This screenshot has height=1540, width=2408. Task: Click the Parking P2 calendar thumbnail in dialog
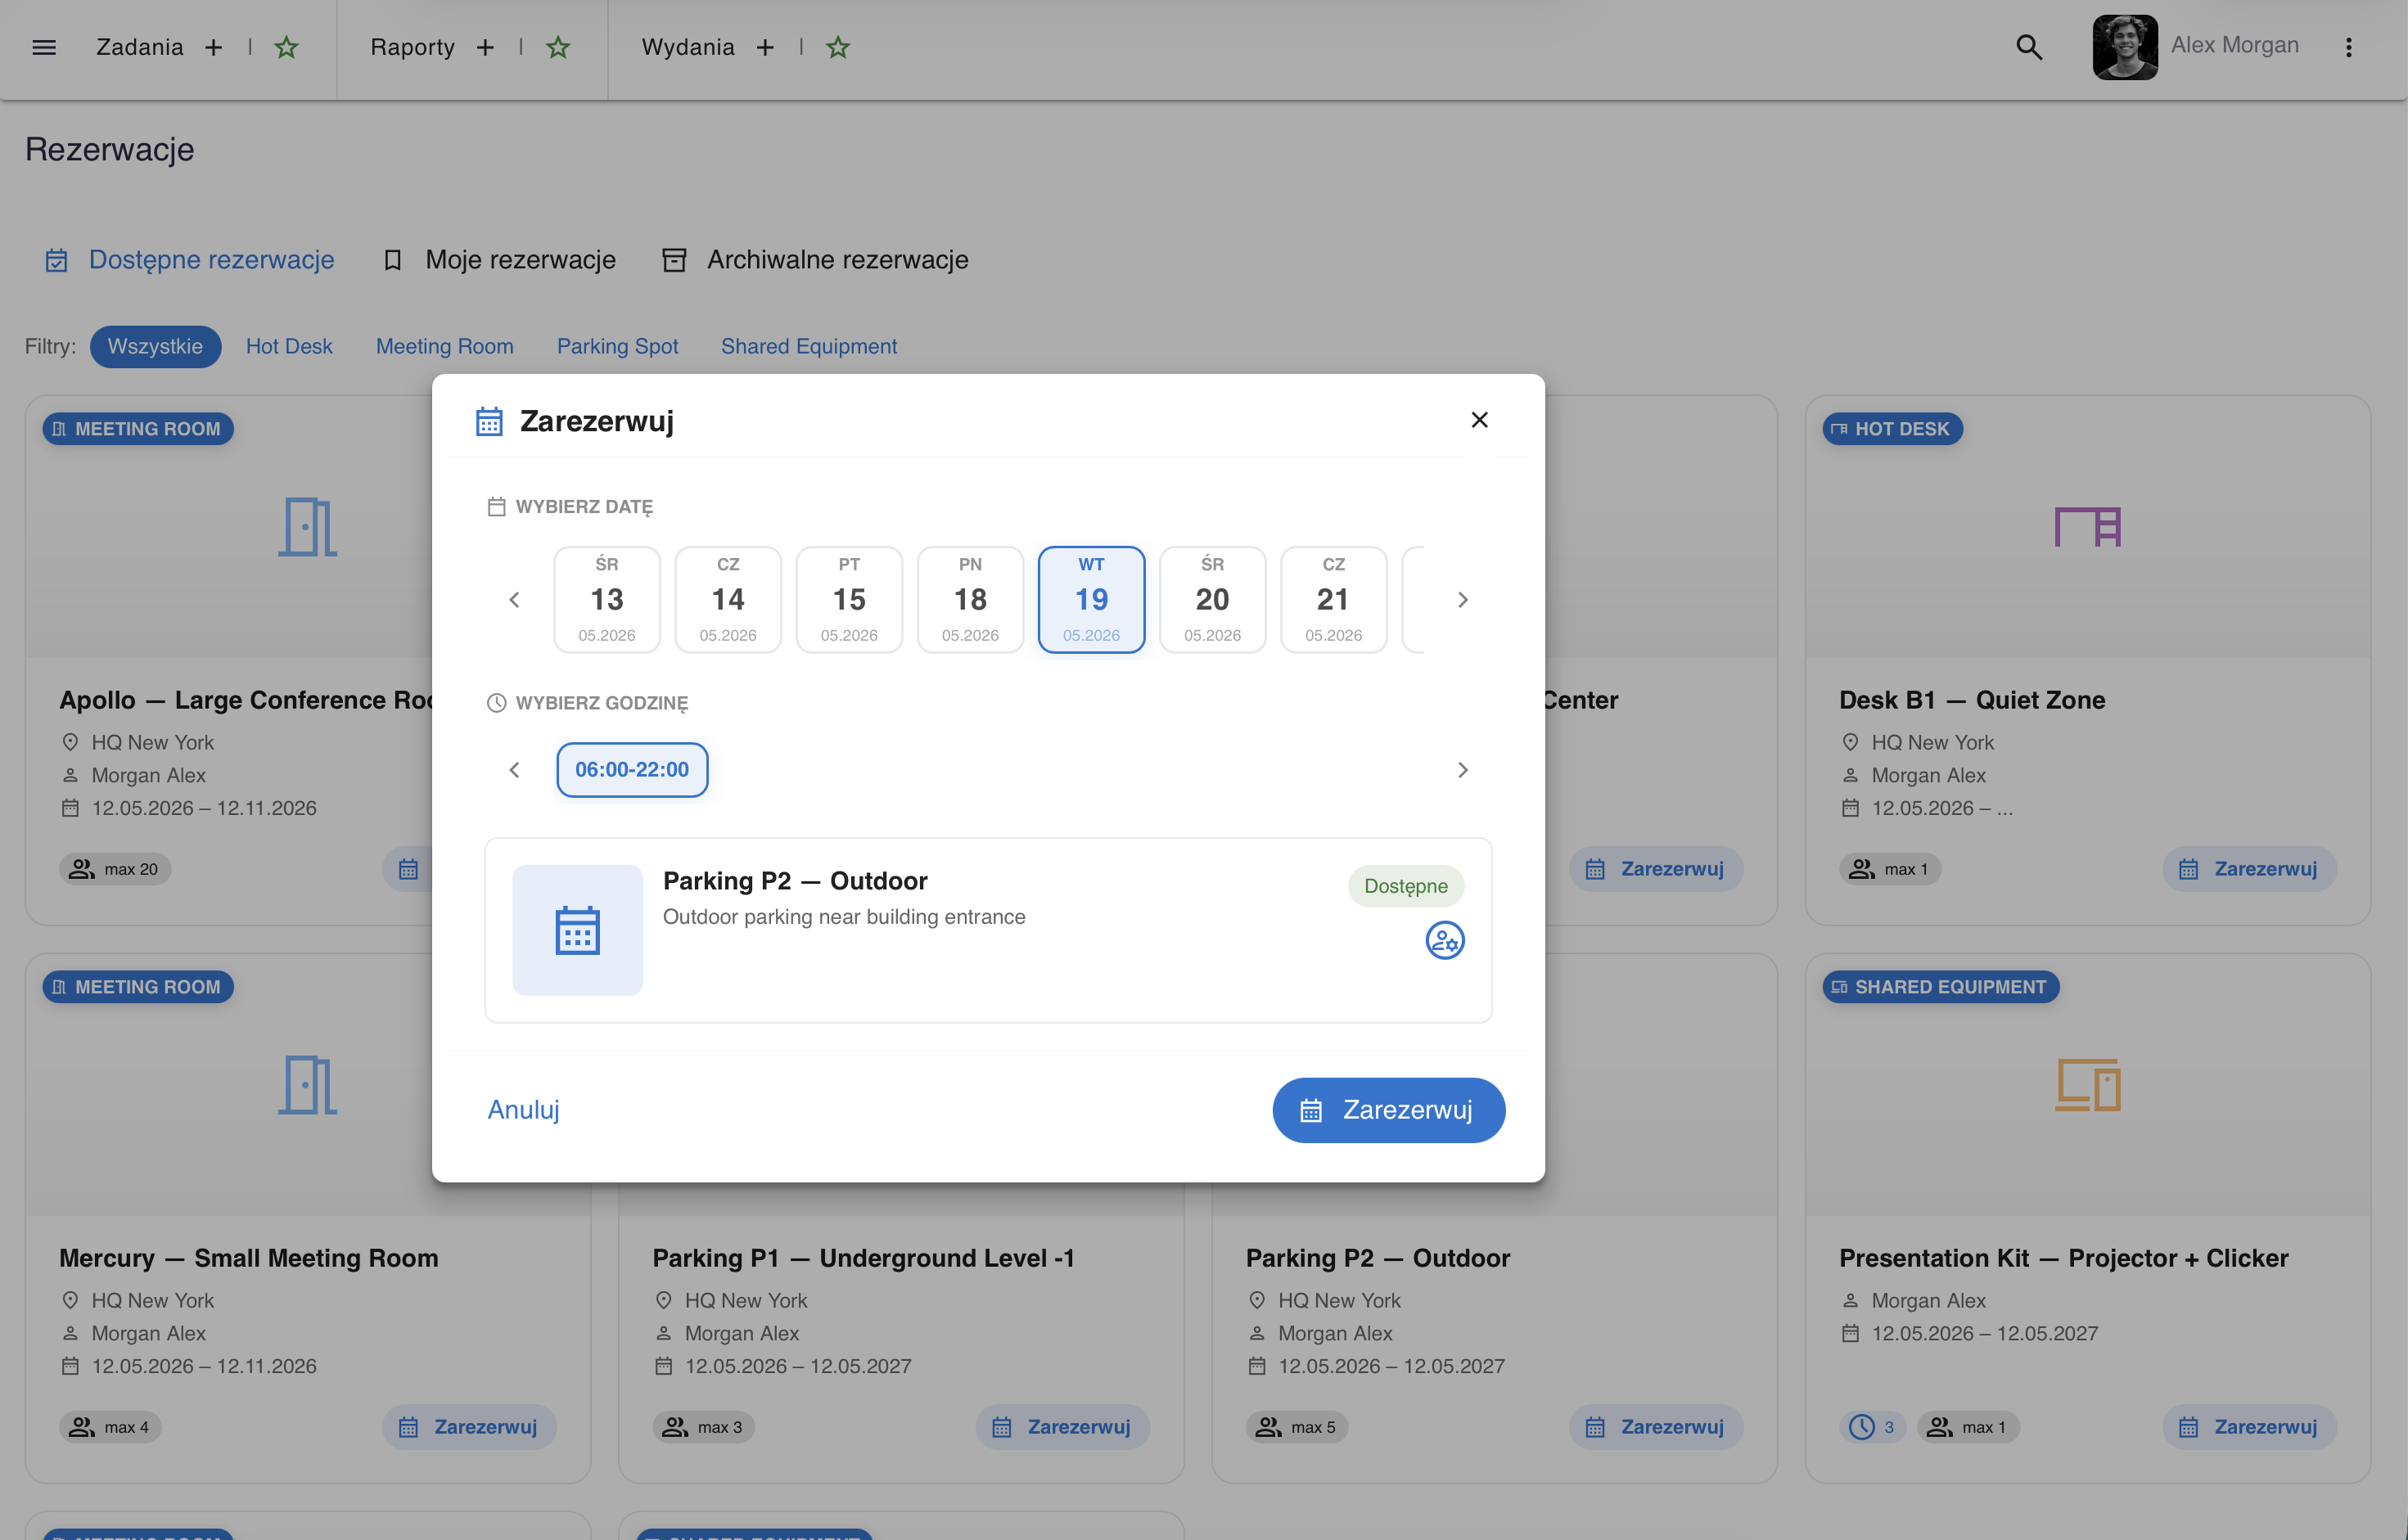coord(578,930)
